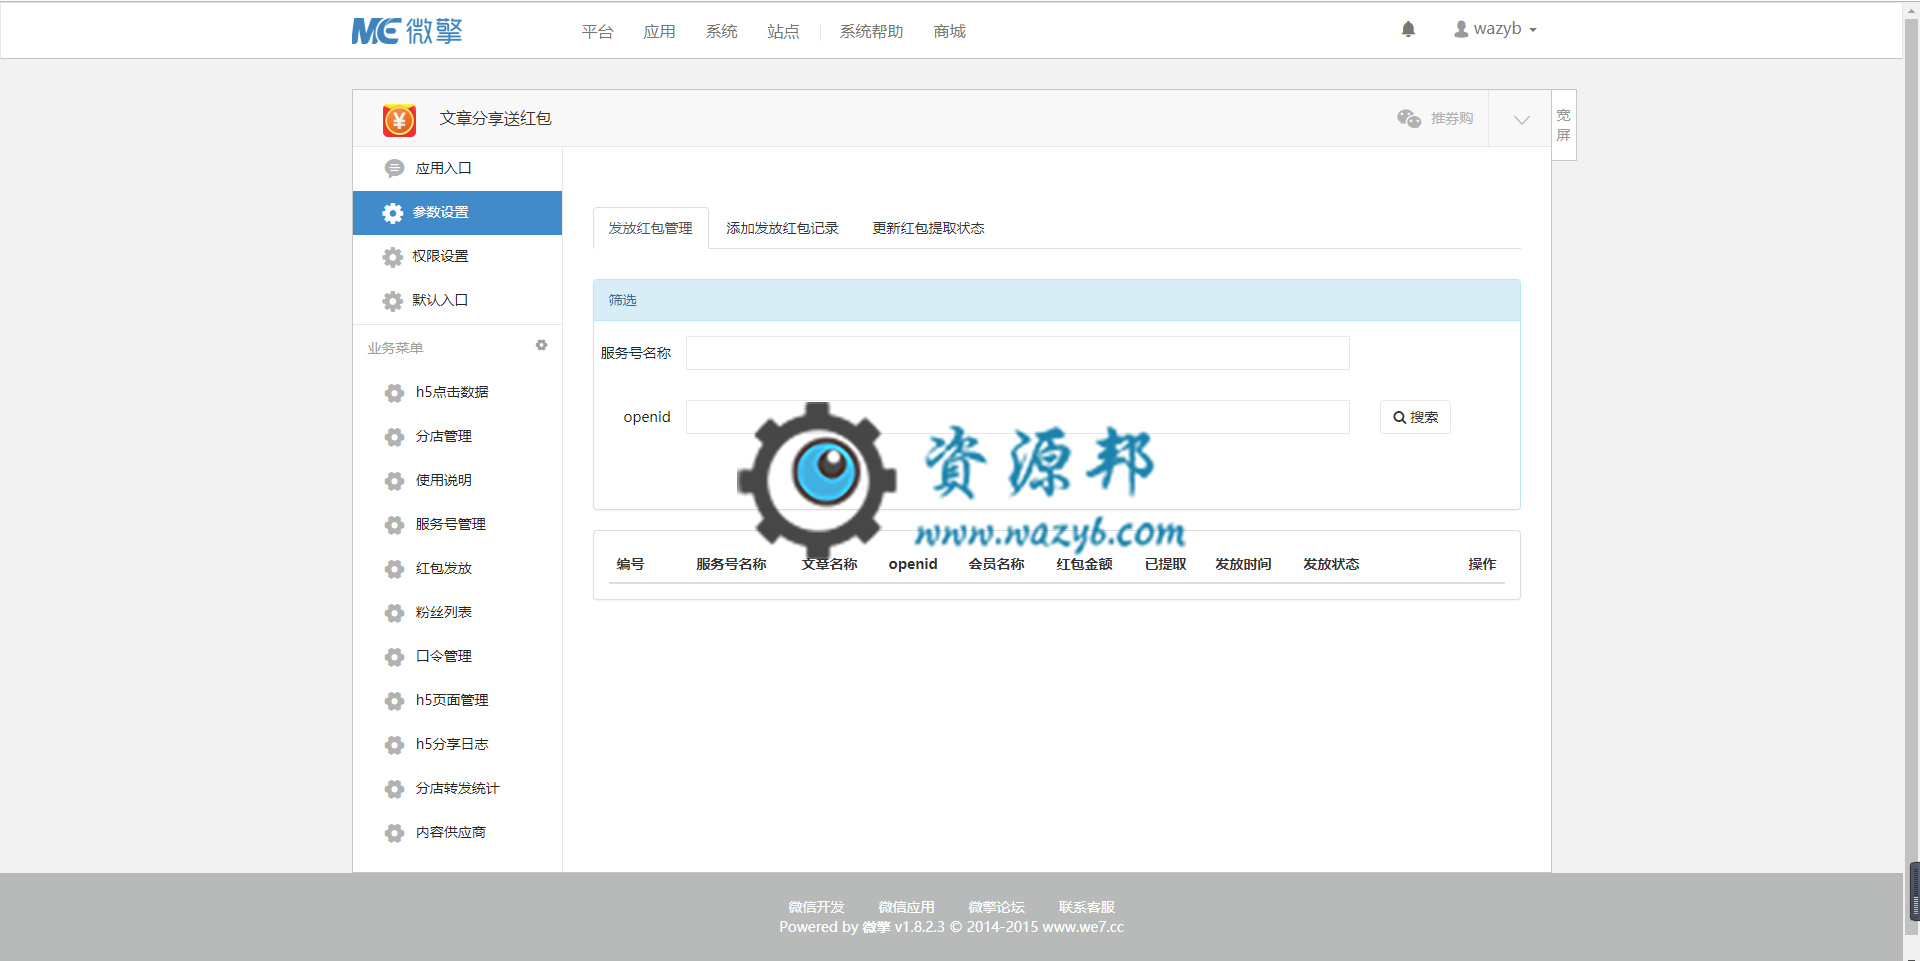Image resolution: width=1920 pixels, height=961 pixels.
Task: Switch to 更新红包提取状态 tab
Action: coord(928,228)
